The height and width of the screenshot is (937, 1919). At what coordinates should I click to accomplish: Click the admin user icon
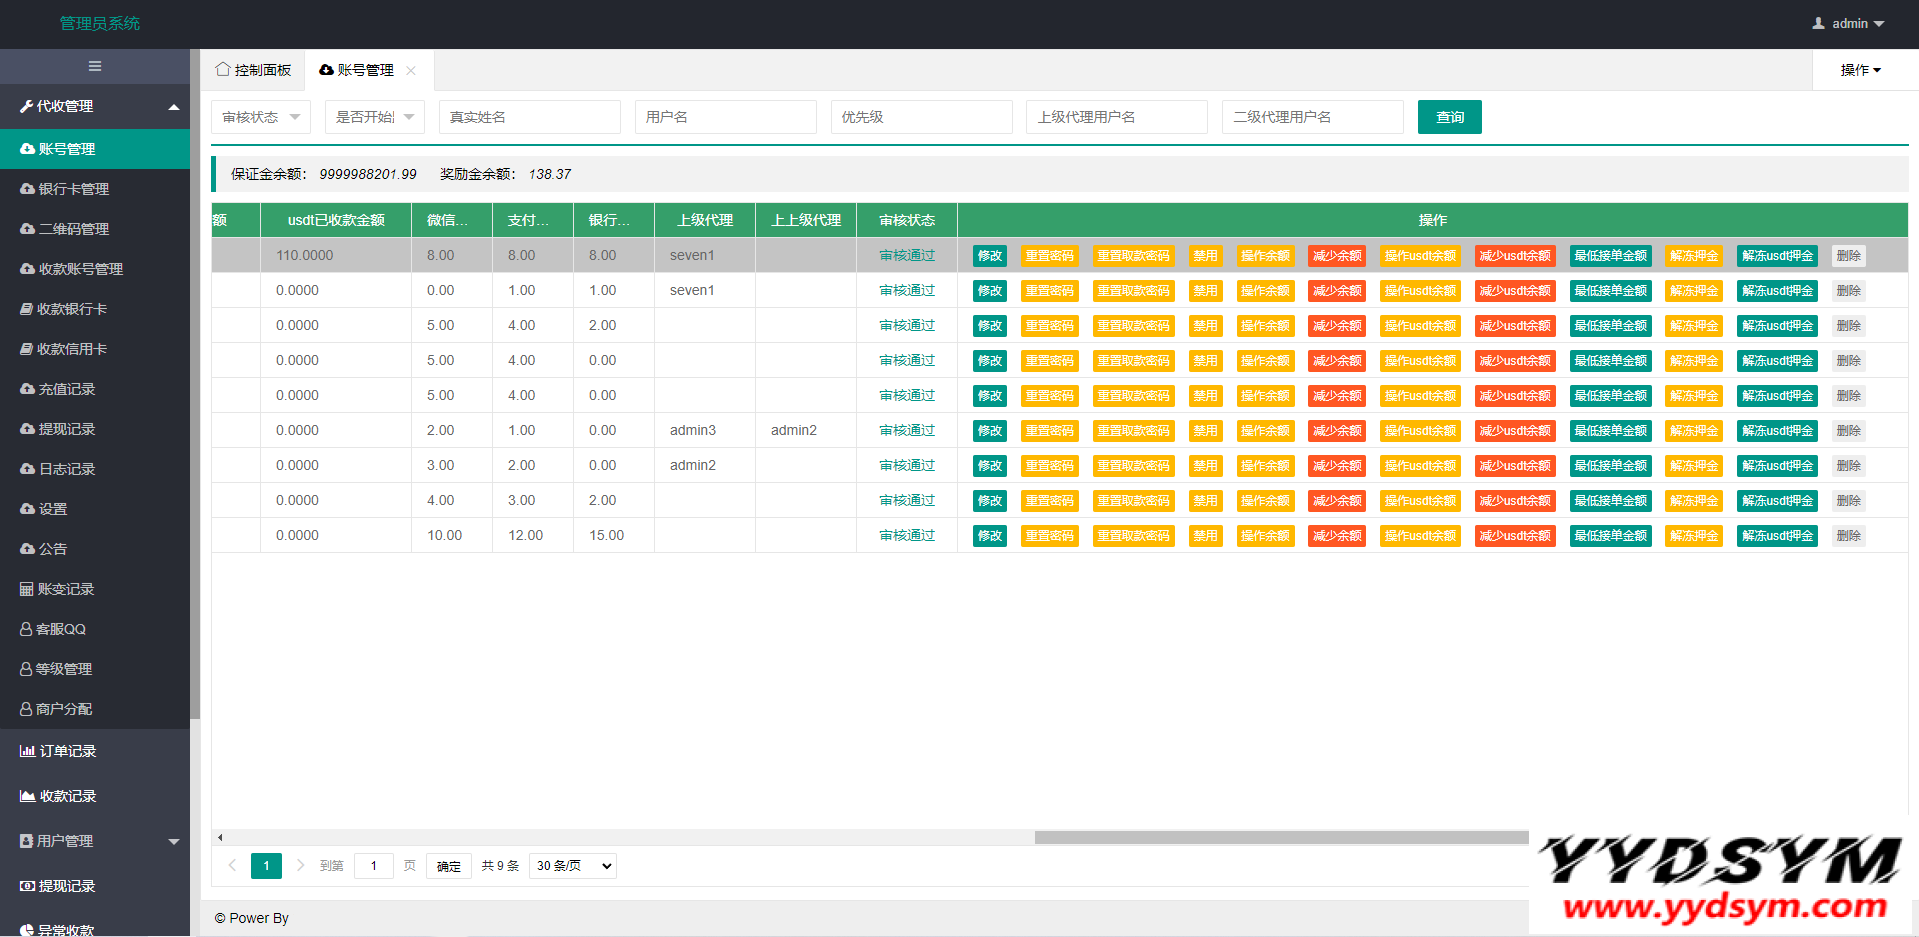1818,23
